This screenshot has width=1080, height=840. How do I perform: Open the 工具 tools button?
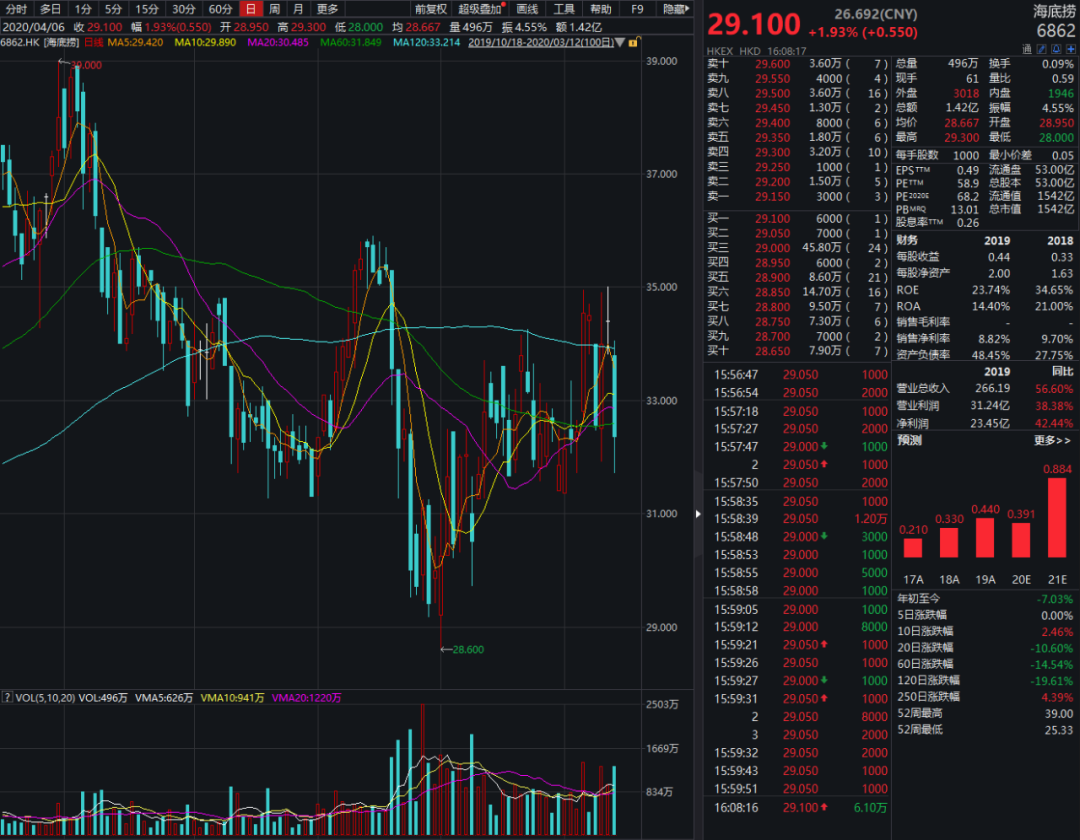point(563,9)
